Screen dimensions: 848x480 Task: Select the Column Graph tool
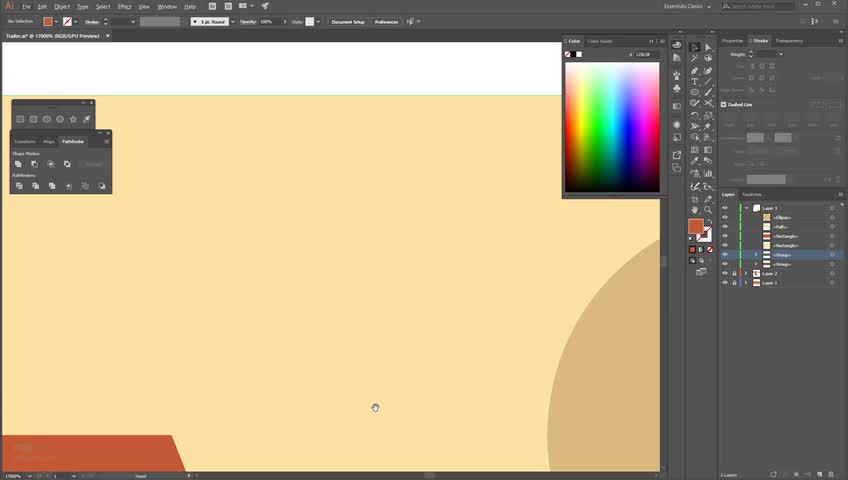[708, 174]
